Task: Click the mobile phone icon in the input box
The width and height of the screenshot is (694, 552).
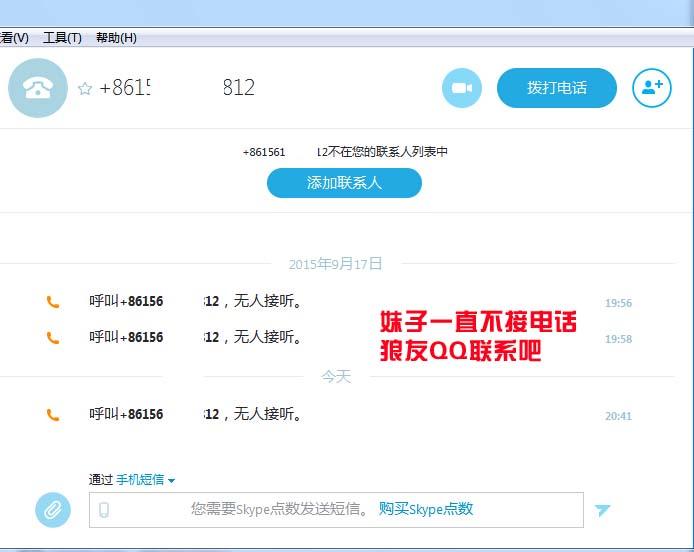Action: coord(104,510)
